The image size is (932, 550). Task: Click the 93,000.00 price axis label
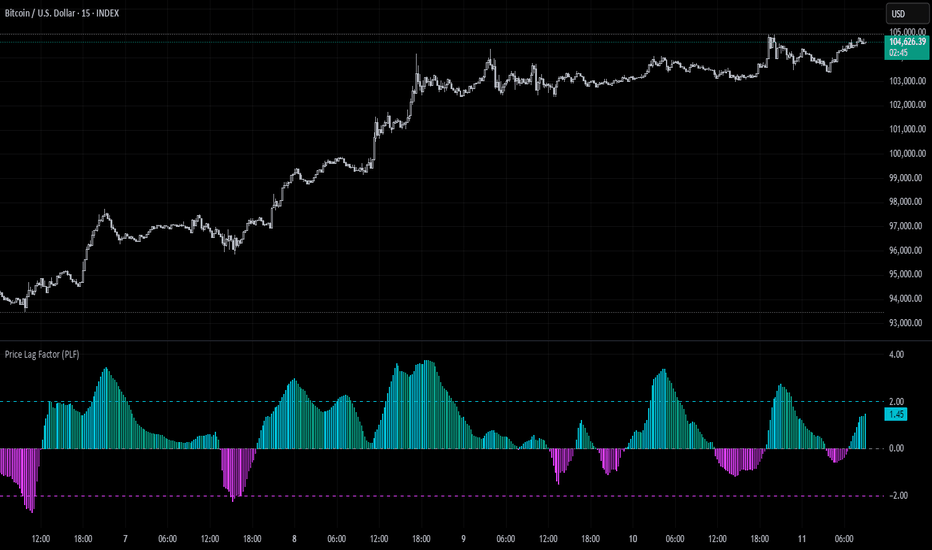point(907,323)
